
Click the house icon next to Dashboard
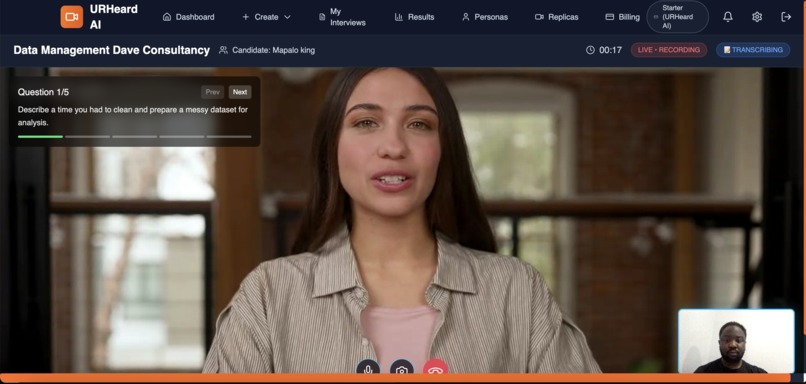[x=167, y=17]
